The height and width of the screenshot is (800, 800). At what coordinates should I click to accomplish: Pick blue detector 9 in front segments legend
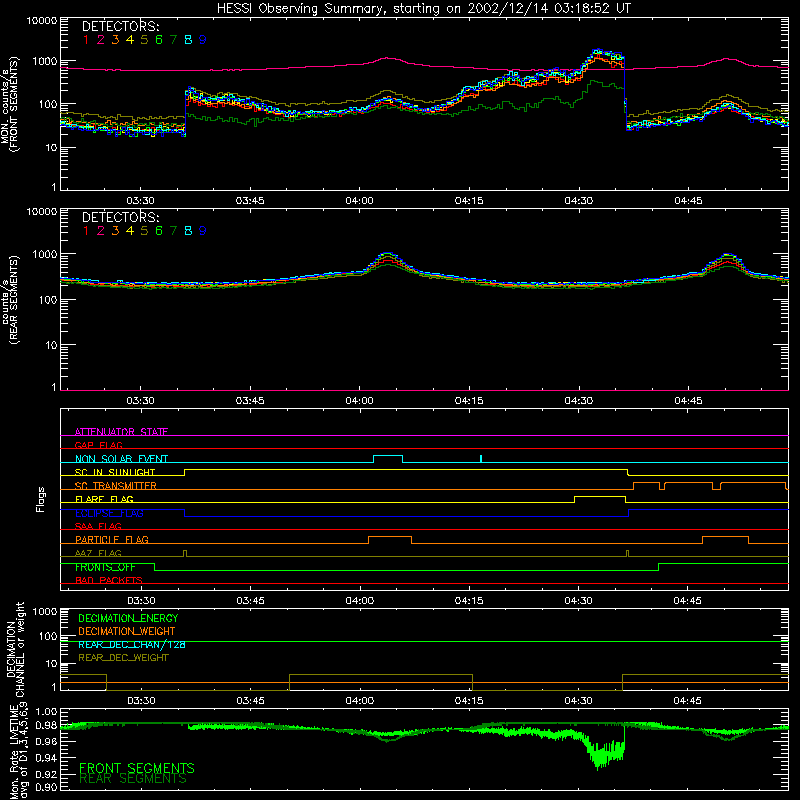pyautogui.click(x=203, y=40)
